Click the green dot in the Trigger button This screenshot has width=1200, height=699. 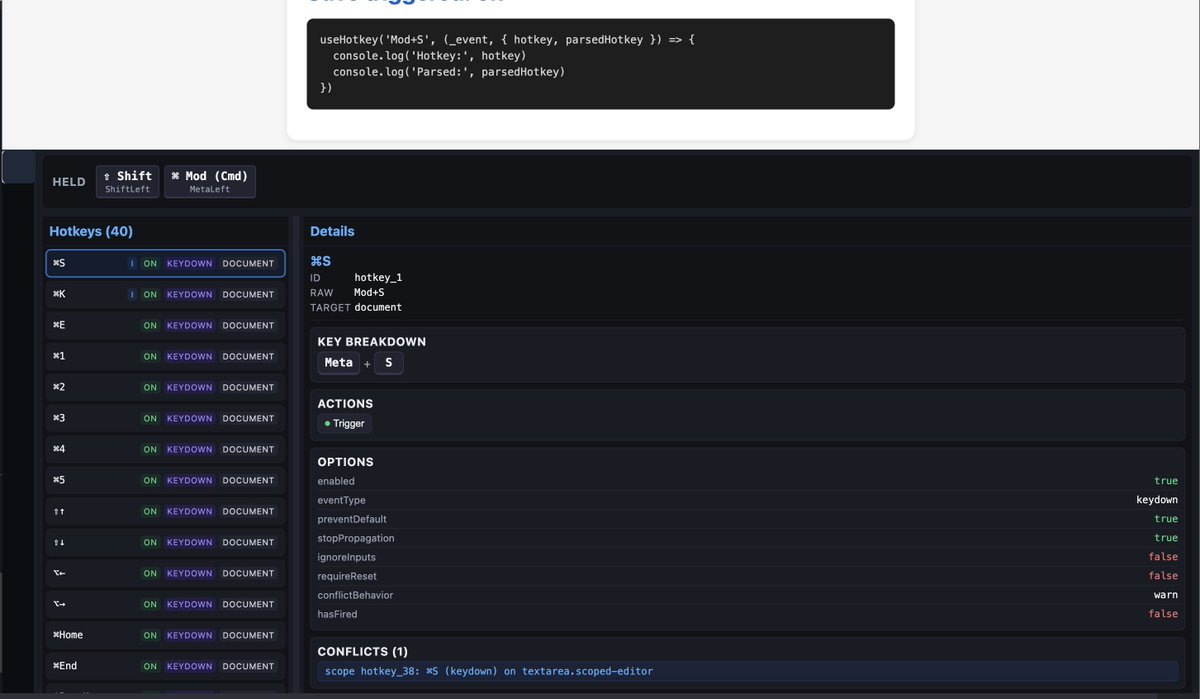point(327,424)
